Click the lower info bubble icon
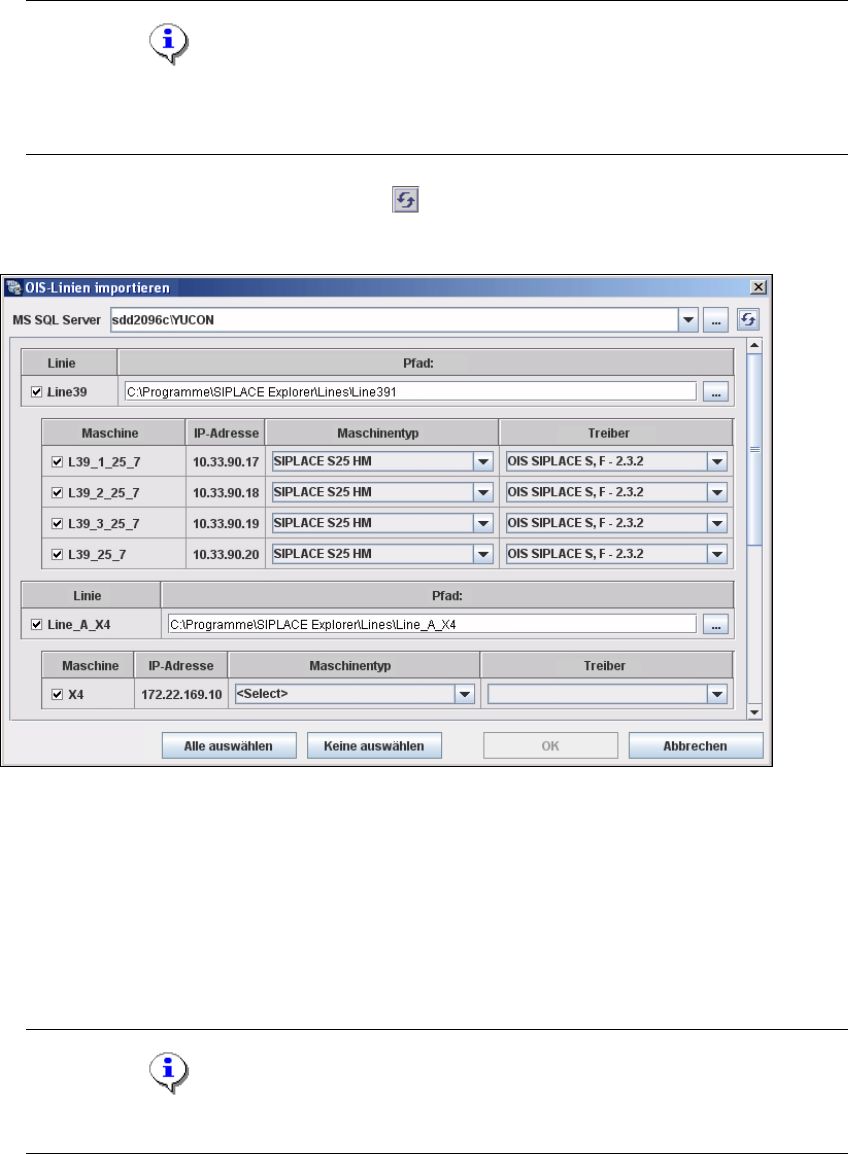The image size is (848, 1154). click(169, 1072)
